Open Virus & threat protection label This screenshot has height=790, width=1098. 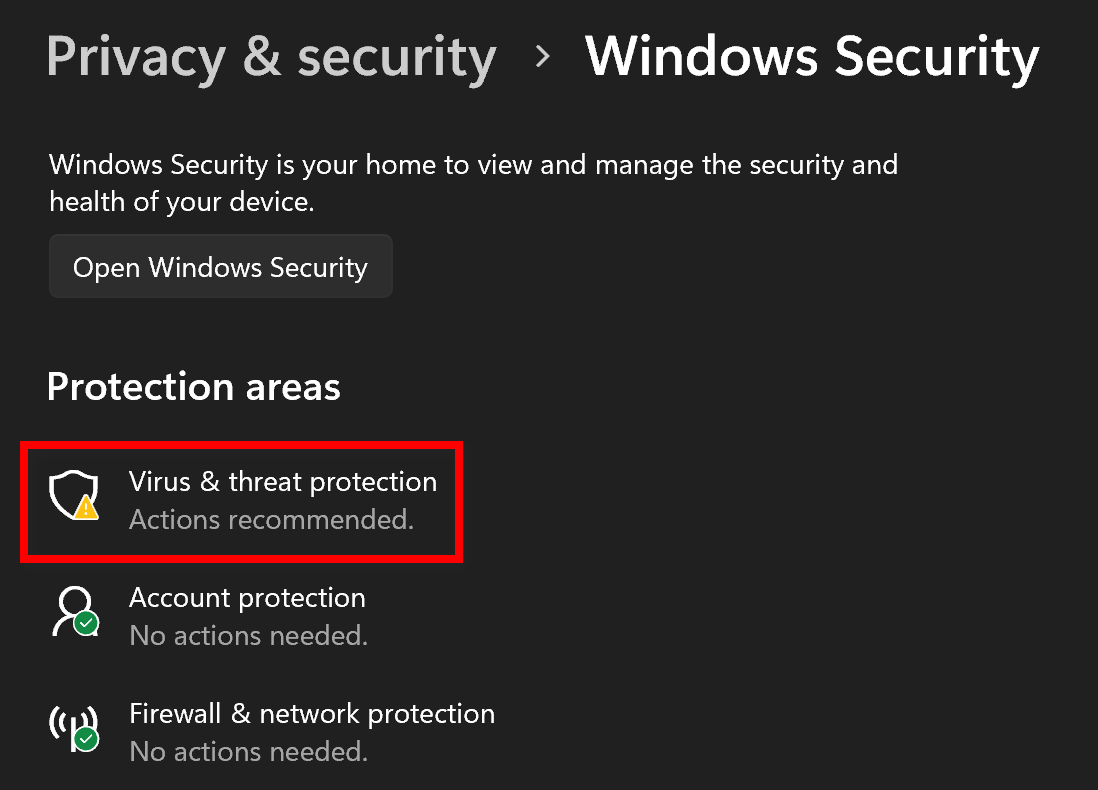(x=283, y=482)
